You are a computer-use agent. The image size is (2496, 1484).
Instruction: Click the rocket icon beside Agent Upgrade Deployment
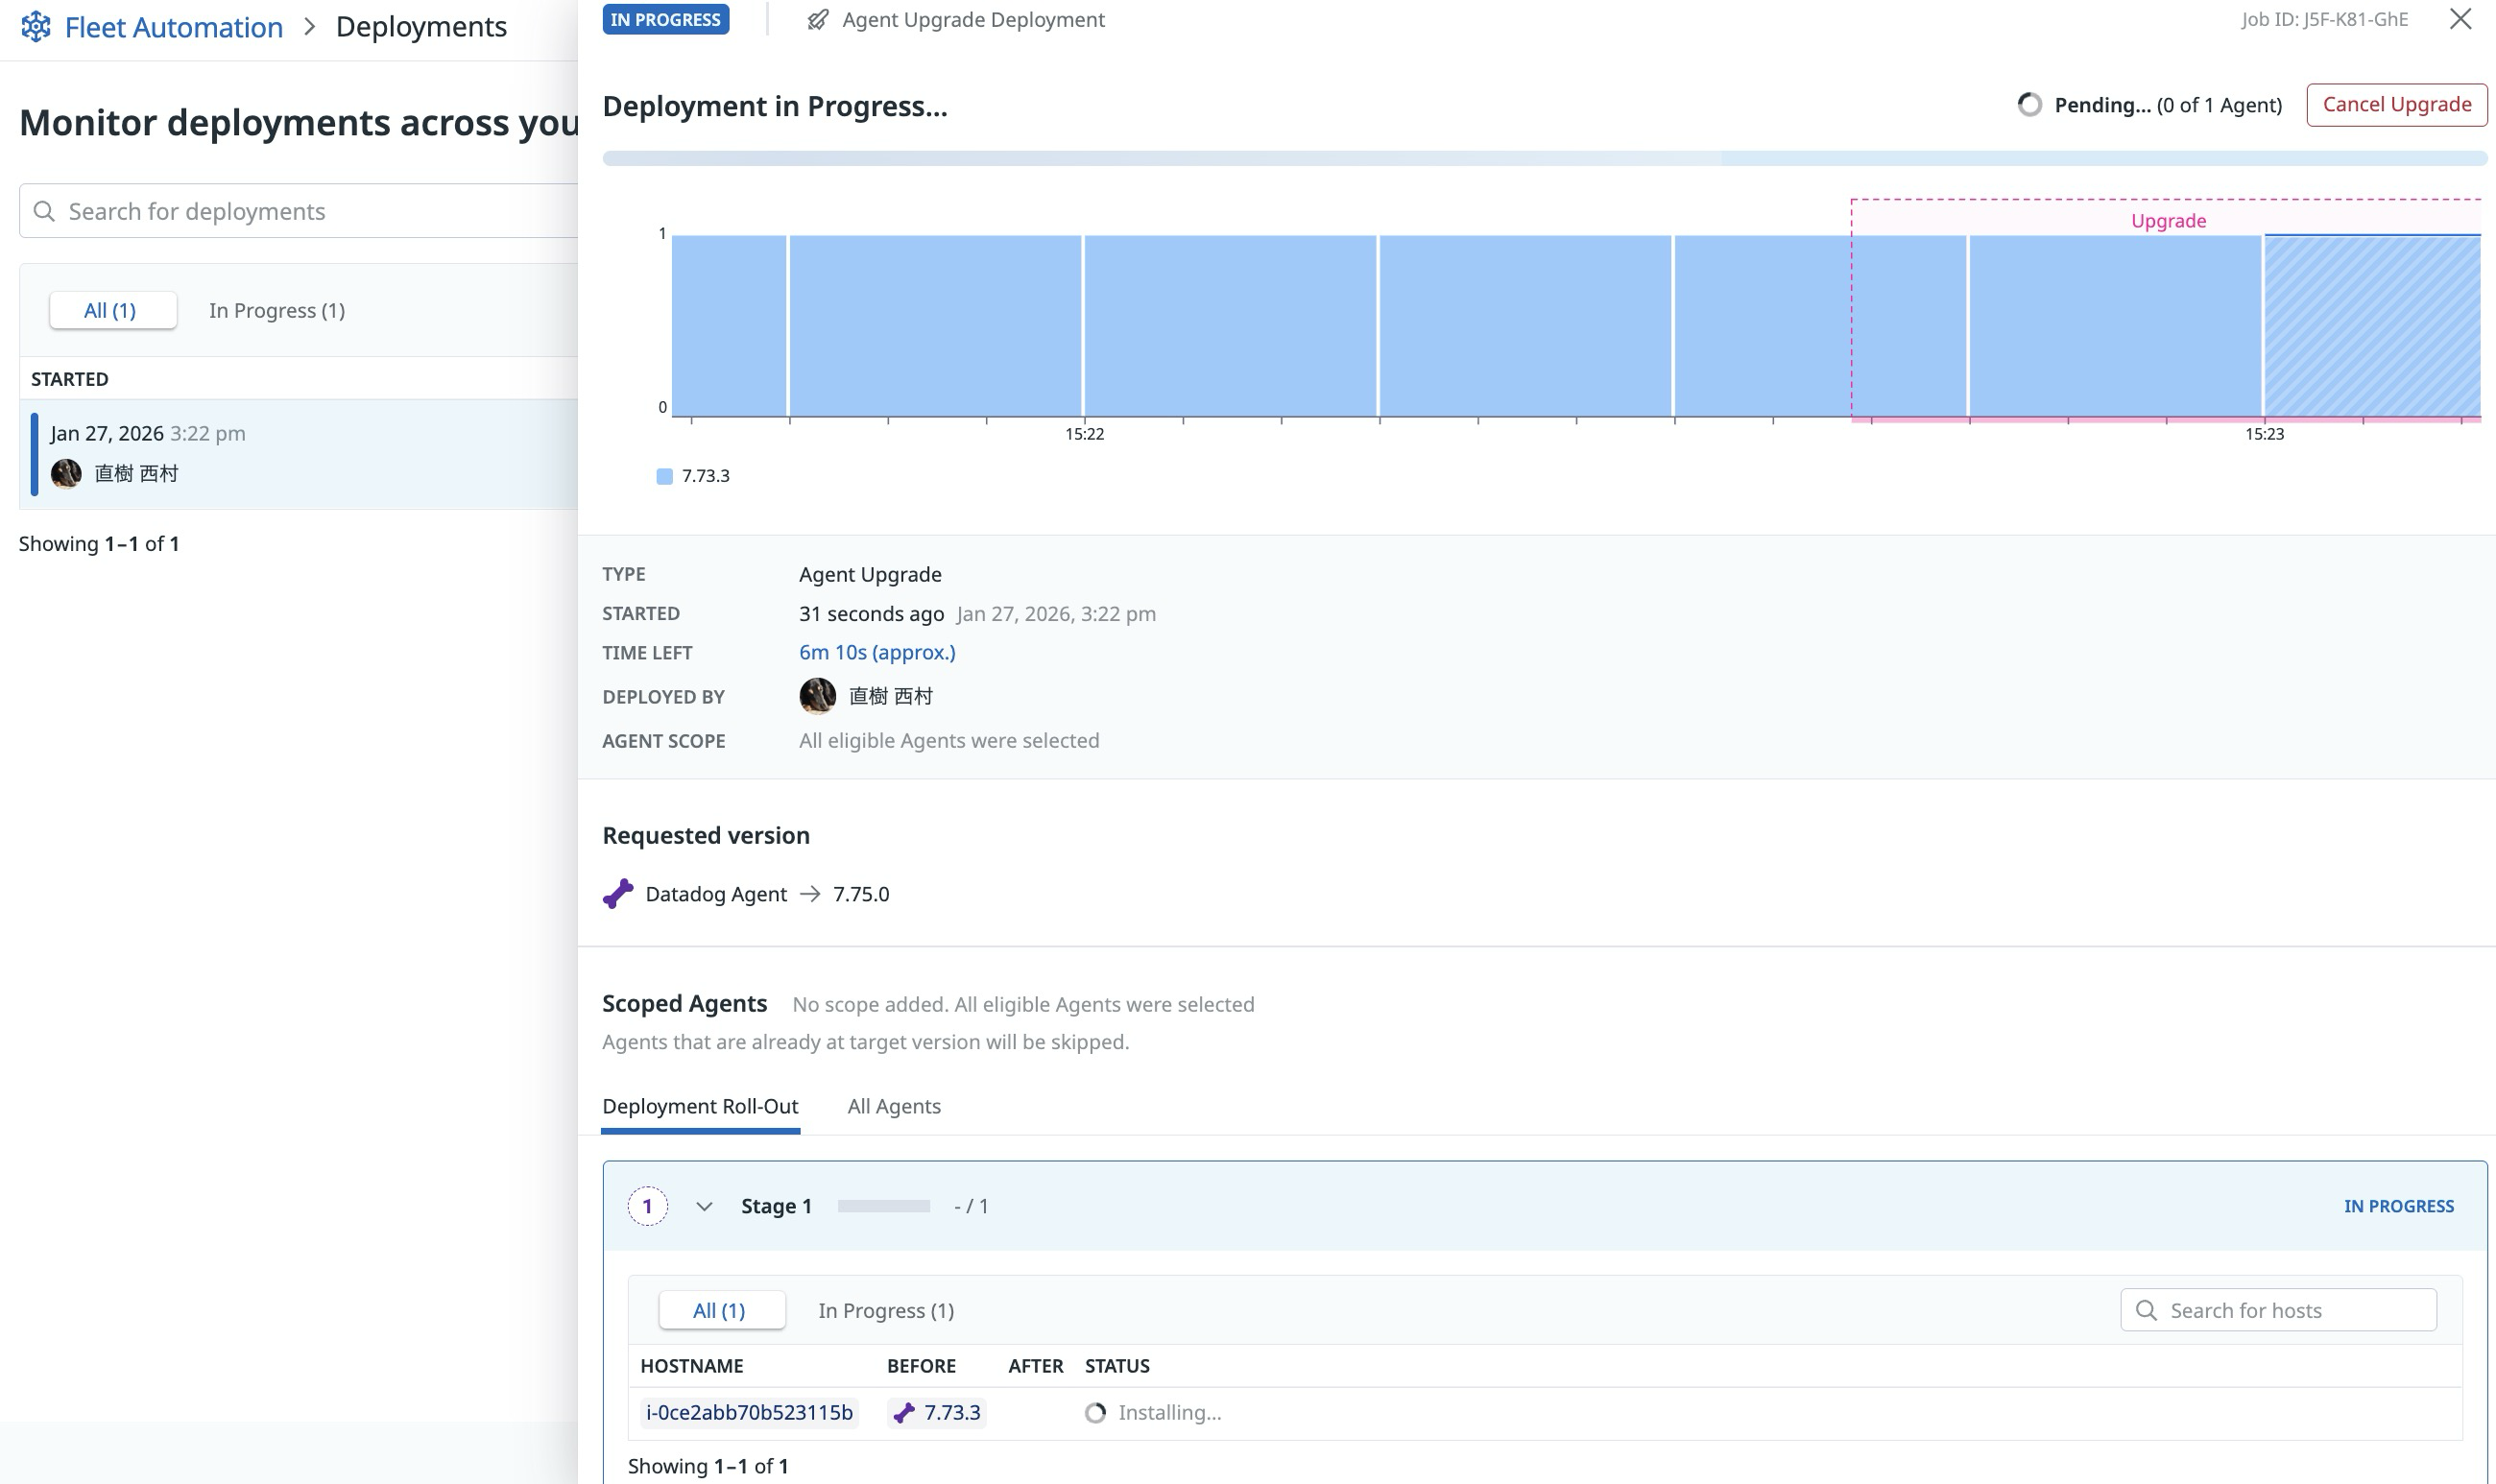818,19
